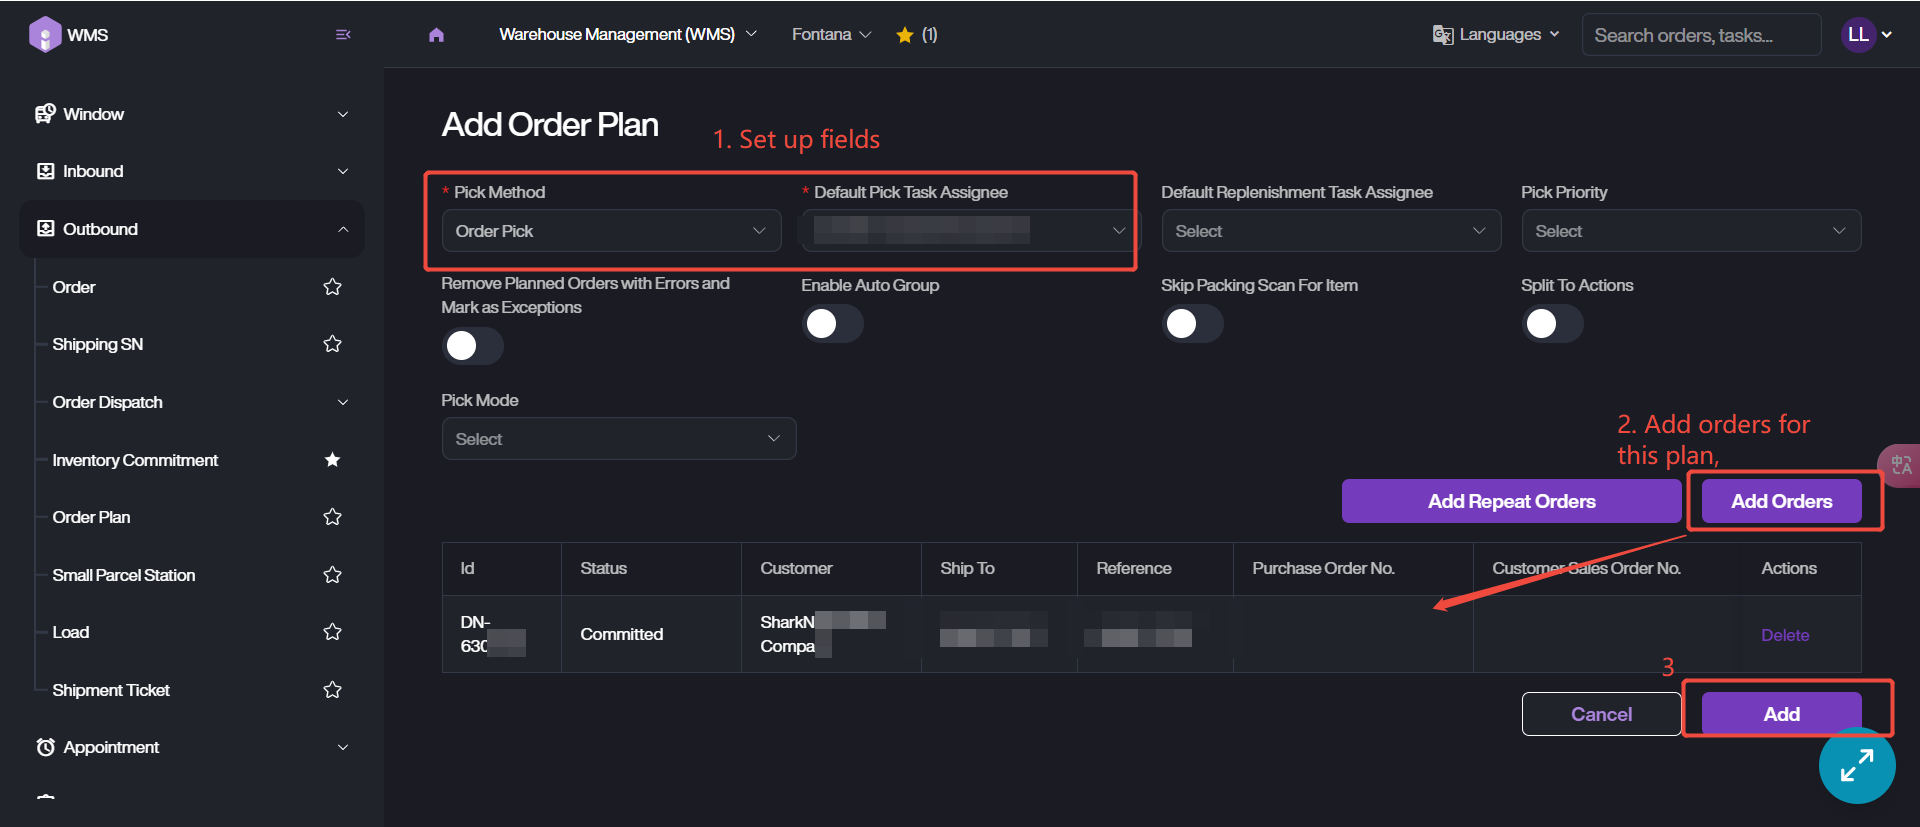Unfavorite Inventory Commitment star
This screenshot has width=1920, height=827.
(333, 460)
